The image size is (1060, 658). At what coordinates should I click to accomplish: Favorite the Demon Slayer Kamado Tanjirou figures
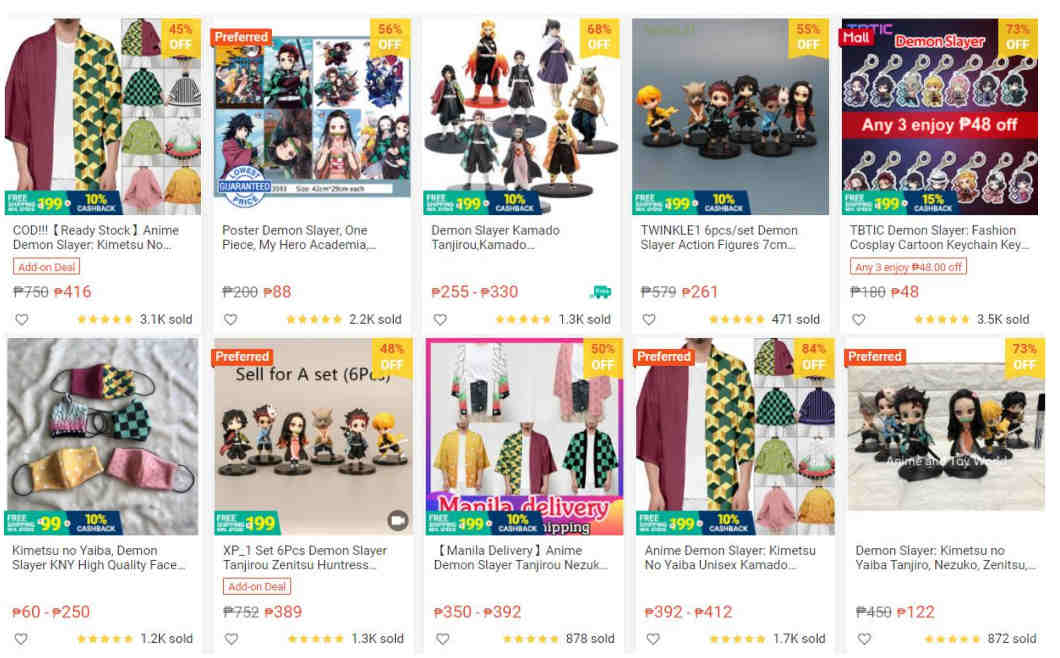coord(440,319)
